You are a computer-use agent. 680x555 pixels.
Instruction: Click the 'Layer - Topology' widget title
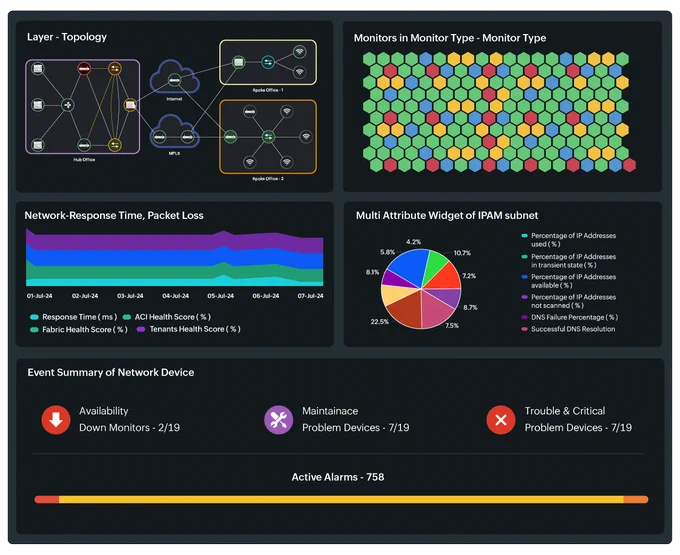click(67, 37)
